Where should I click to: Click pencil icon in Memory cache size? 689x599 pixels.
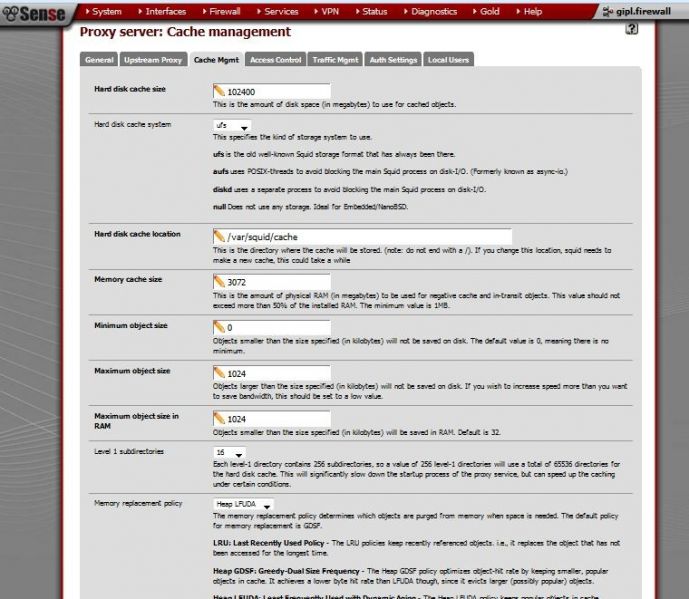[219, 281]
